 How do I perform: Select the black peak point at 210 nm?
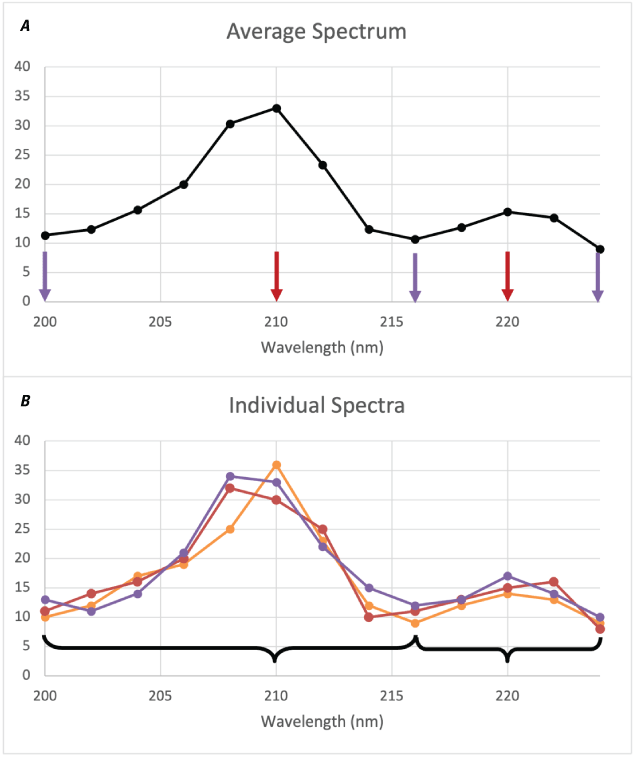277,108
